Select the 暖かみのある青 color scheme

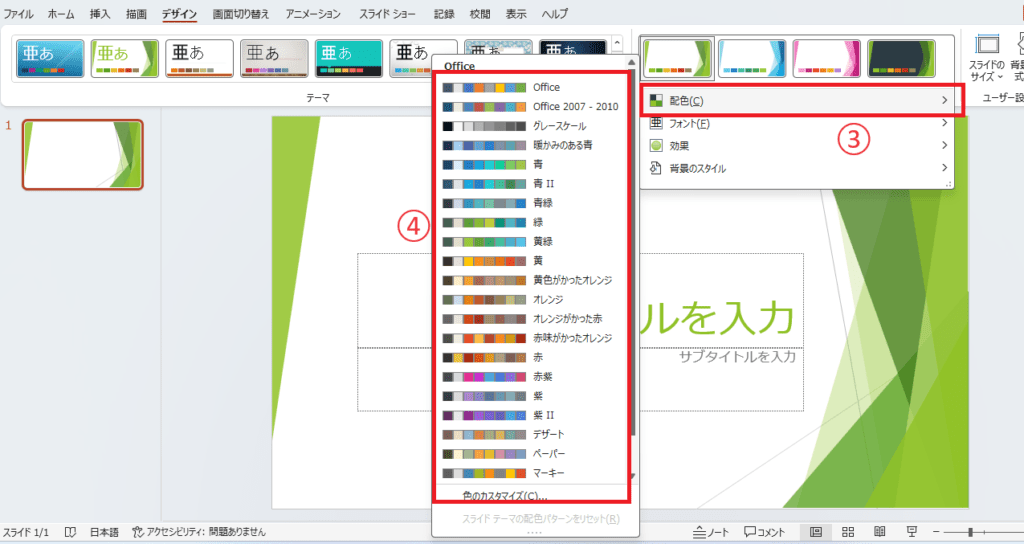tap(532, 145)
